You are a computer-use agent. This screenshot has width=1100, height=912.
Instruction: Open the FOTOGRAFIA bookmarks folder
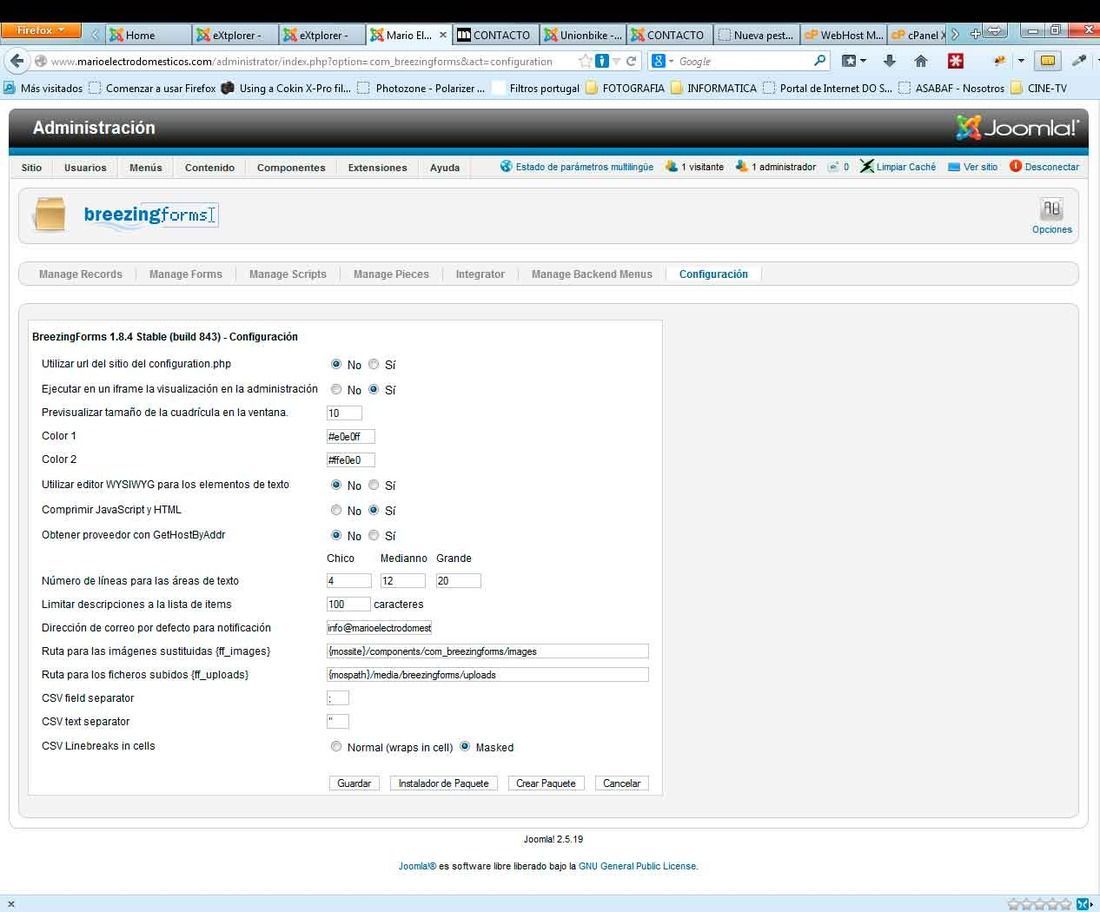pyautogui.click(x=625, y=88)
